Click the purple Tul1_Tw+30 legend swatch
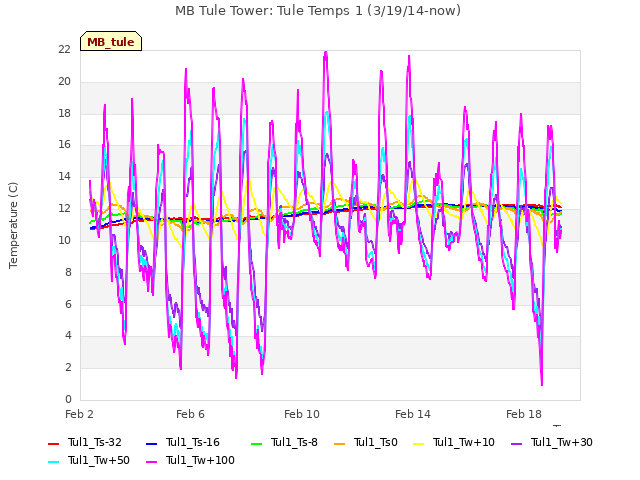 tap(517, 444)
